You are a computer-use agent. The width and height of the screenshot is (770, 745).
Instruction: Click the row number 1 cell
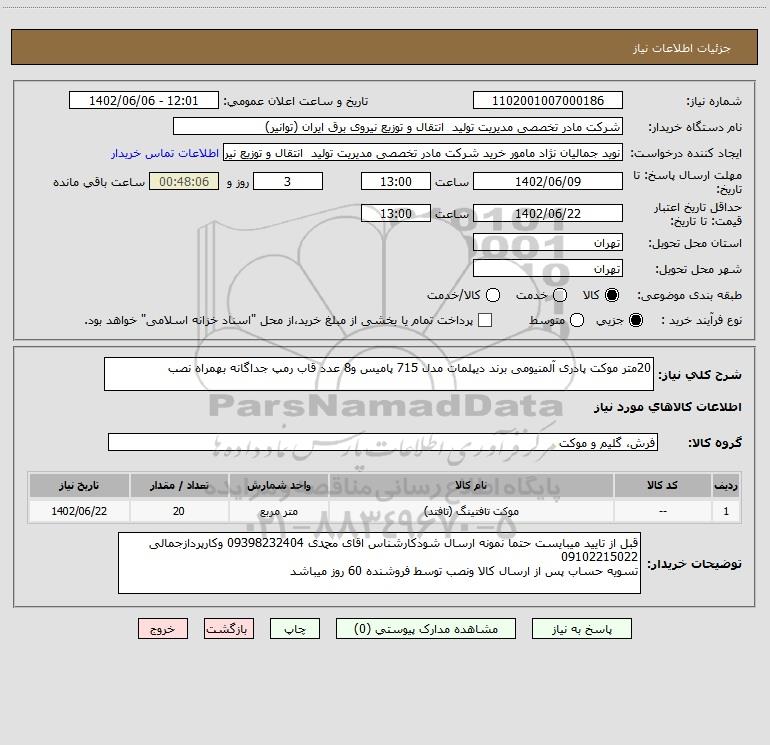(x=726, y=511)
